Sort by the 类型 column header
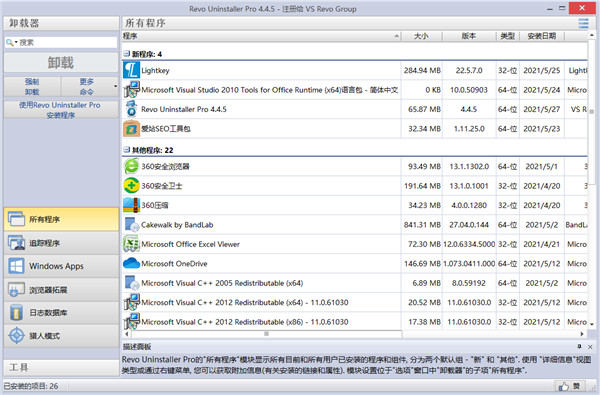 [507, 36]
